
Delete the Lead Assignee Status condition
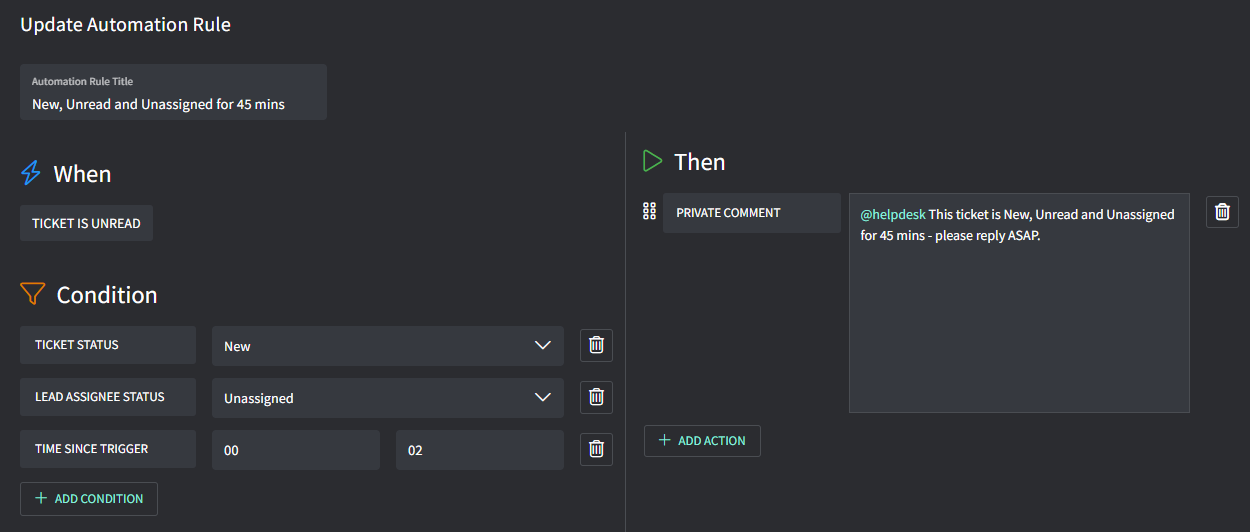click(x=596, y=397)
